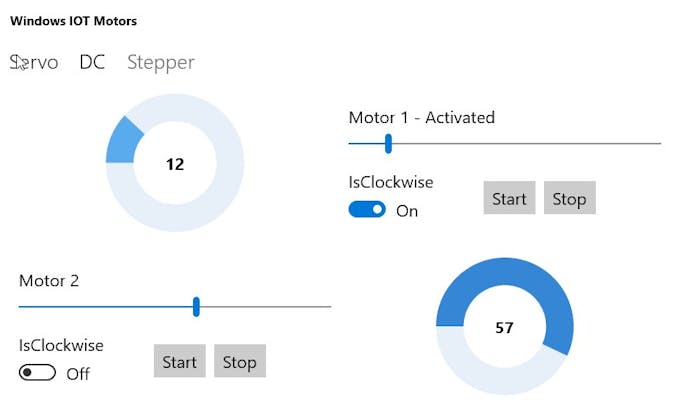Start Motor 2 using Start button

tap(180, 361)
